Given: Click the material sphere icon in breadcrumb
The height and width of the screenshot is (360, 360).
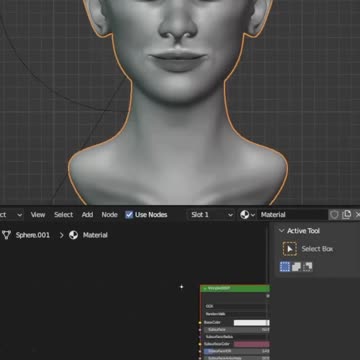Looking at the screenshot, I should [x=73, y=235].
